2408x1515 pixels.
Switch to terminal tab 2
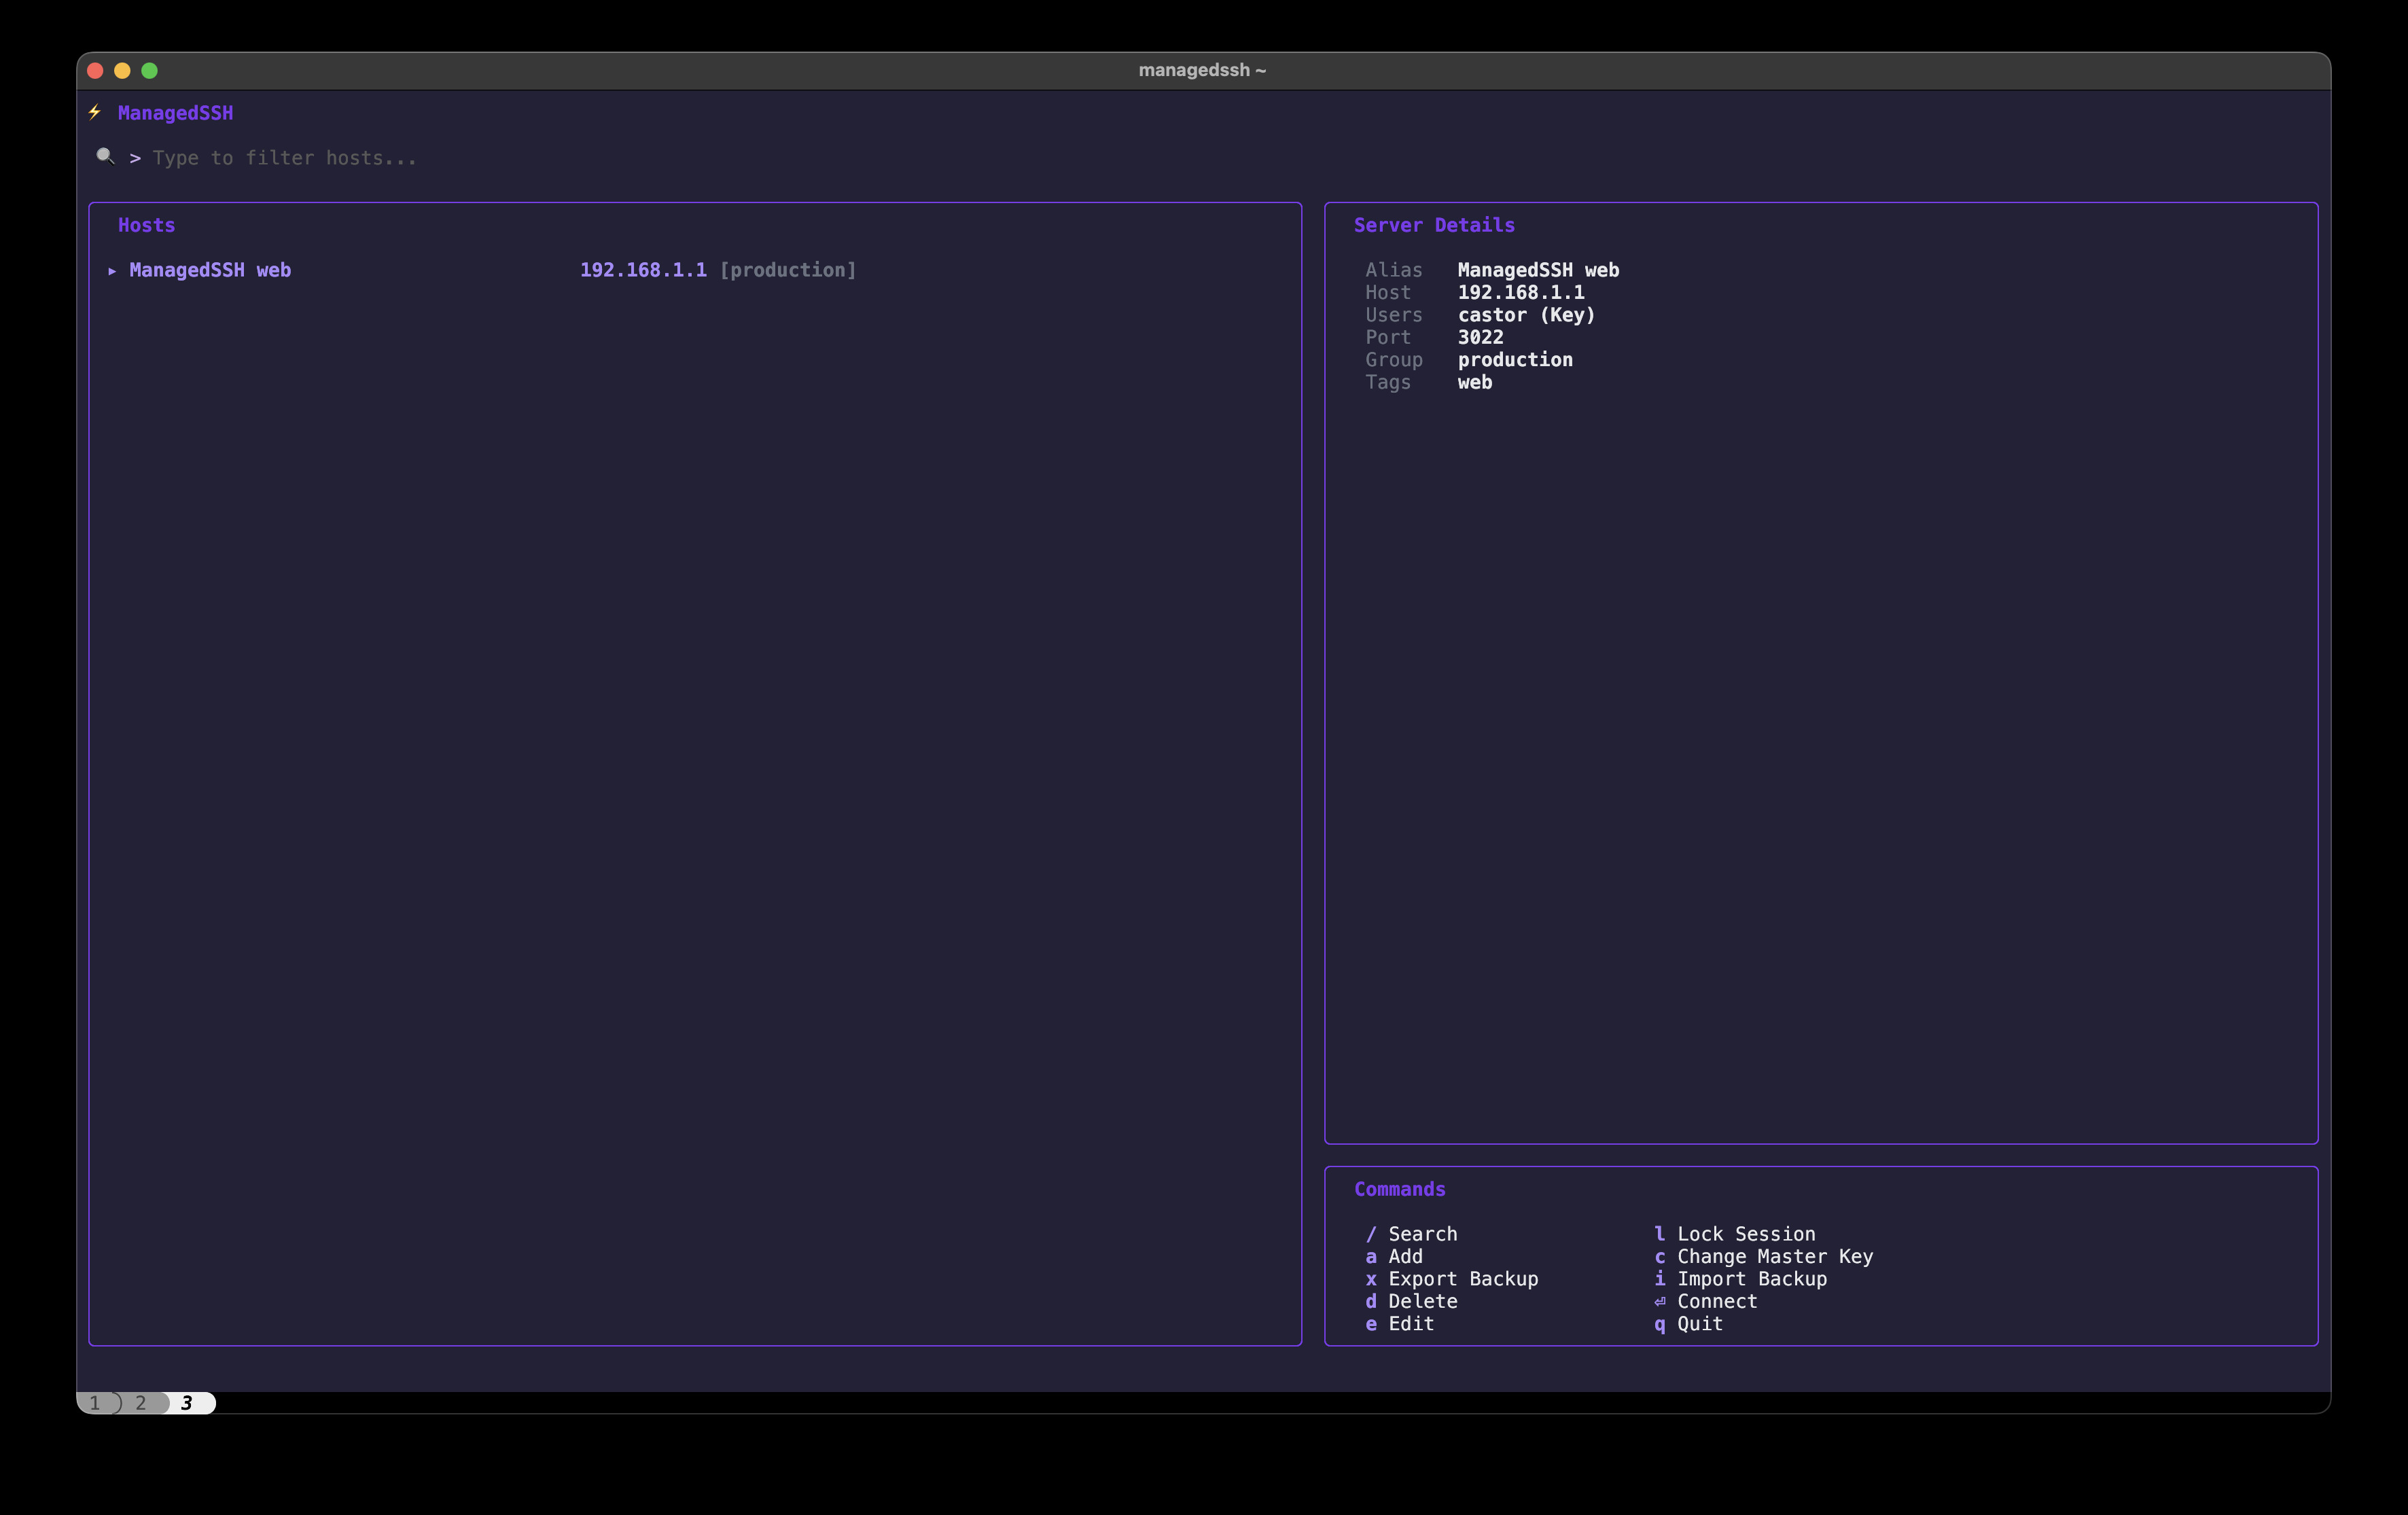point(141,1403)
